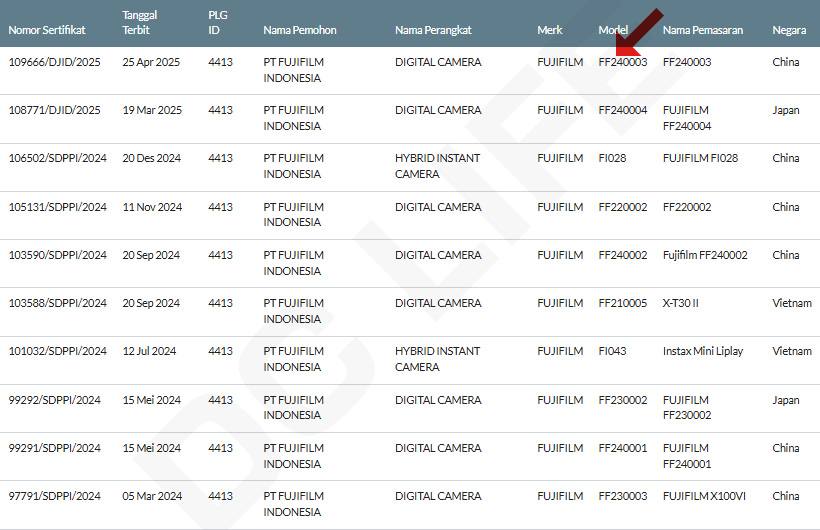The width and height of the screenshot is (820, 530).
Task: Click Japan in the FF230002 row
Action: coord(785,400)
